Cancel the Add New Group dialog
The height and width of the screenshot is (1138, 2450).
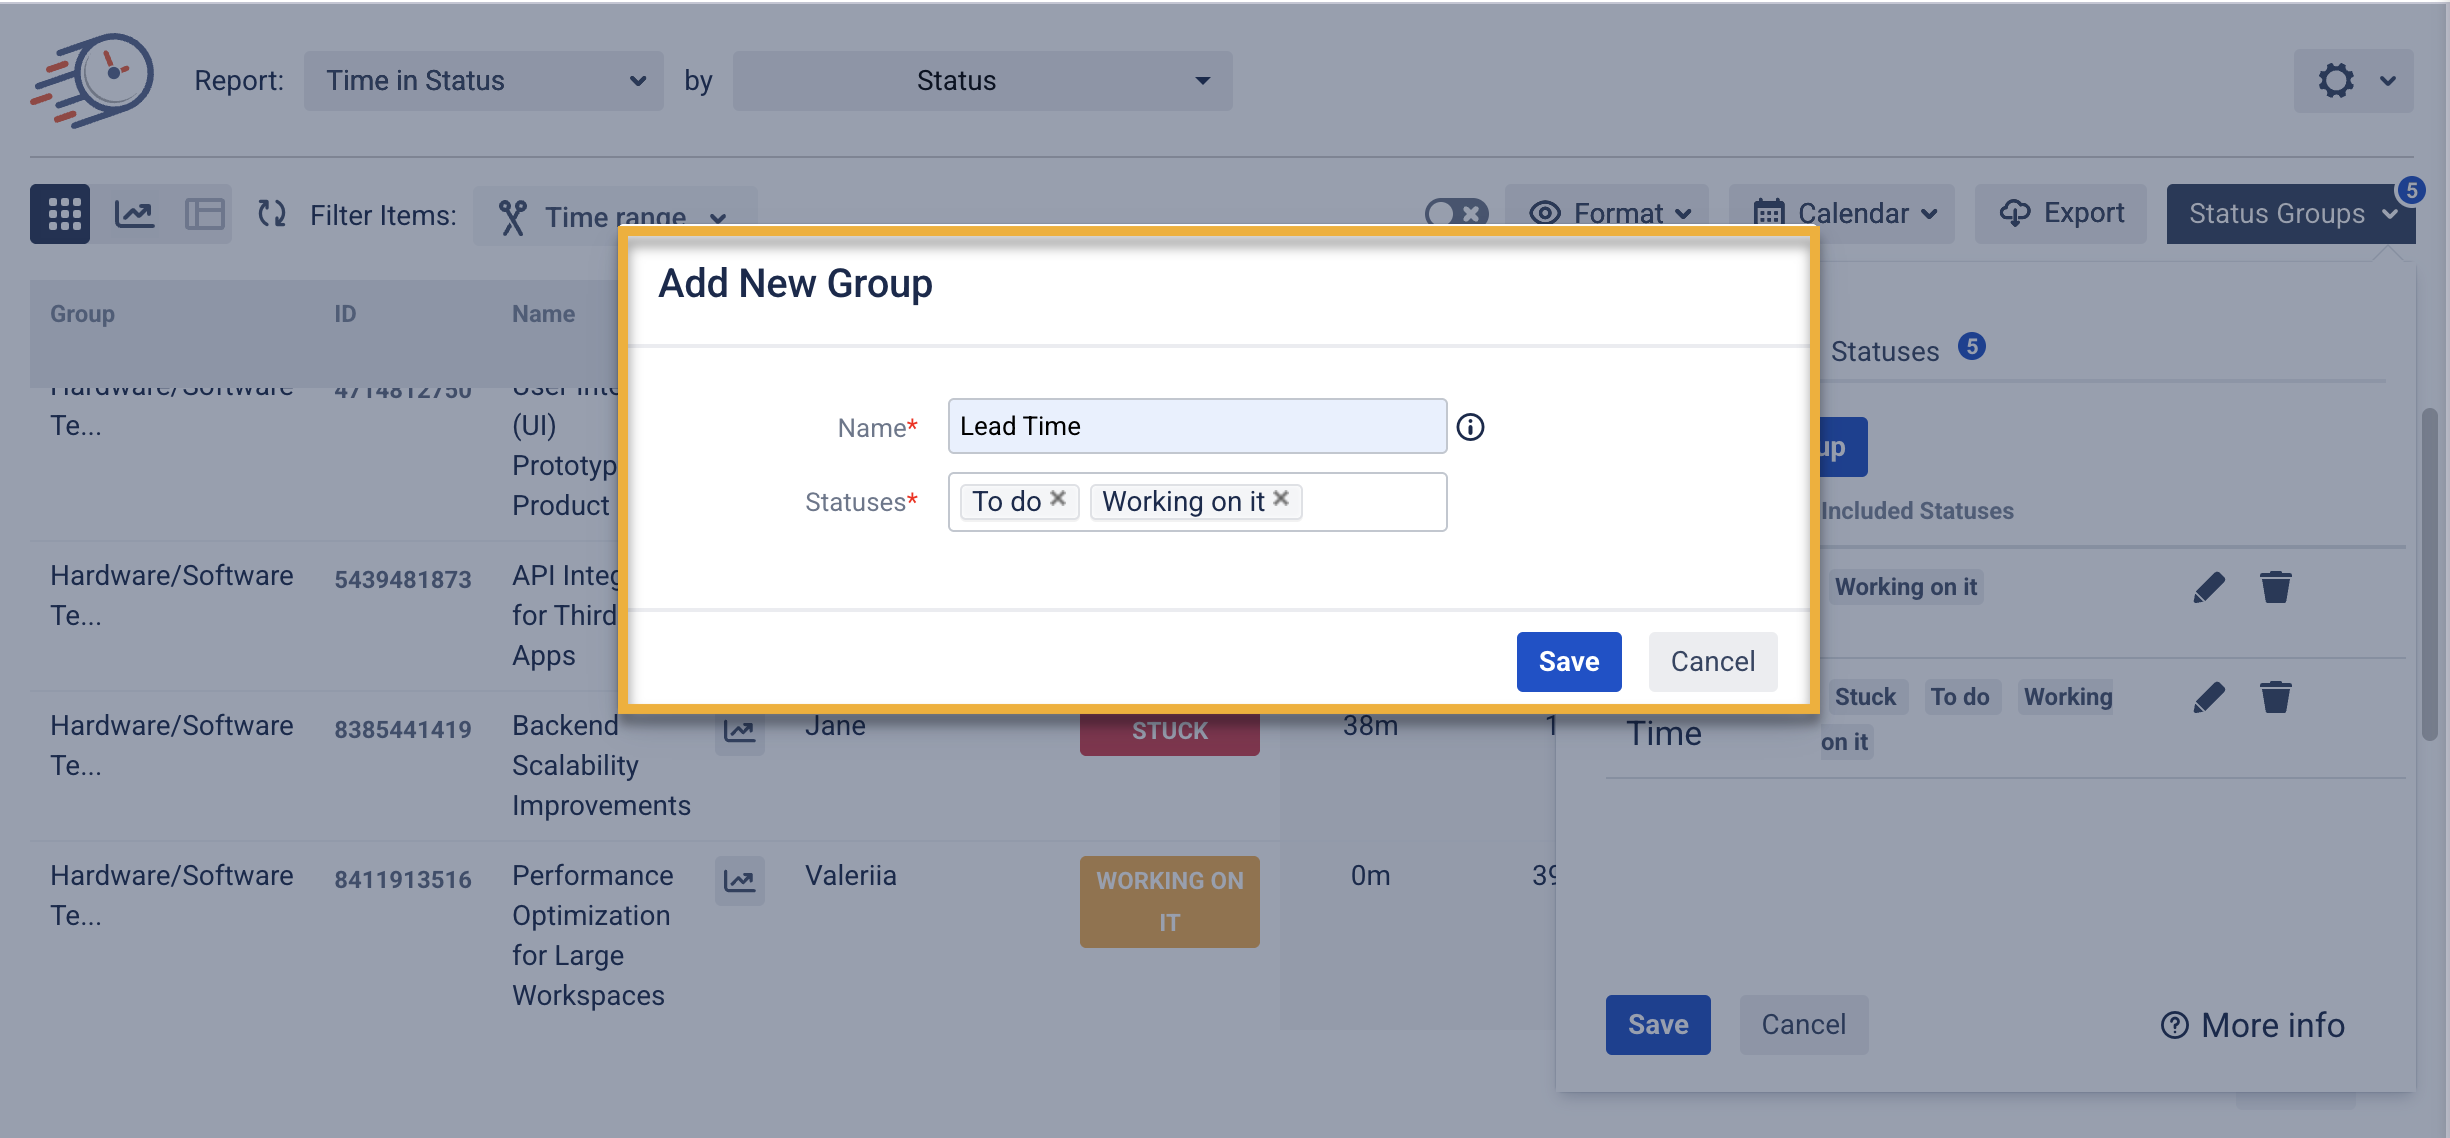pos(1712,661)
